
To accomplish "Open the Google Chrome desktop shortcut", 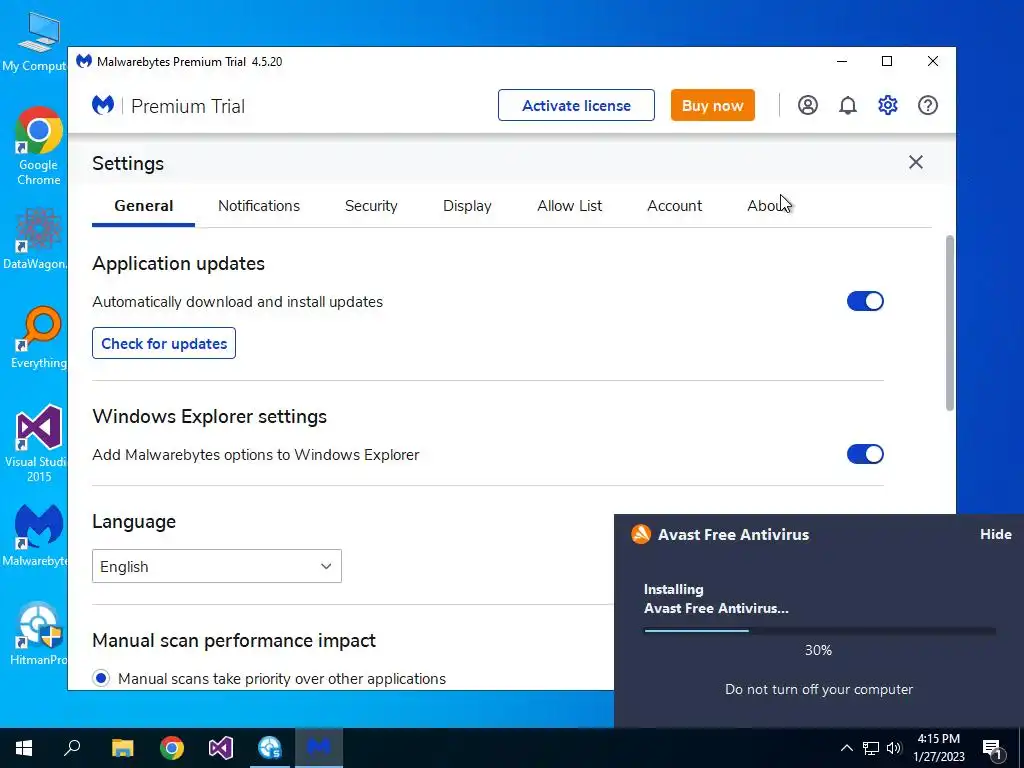I will (39, 146).
